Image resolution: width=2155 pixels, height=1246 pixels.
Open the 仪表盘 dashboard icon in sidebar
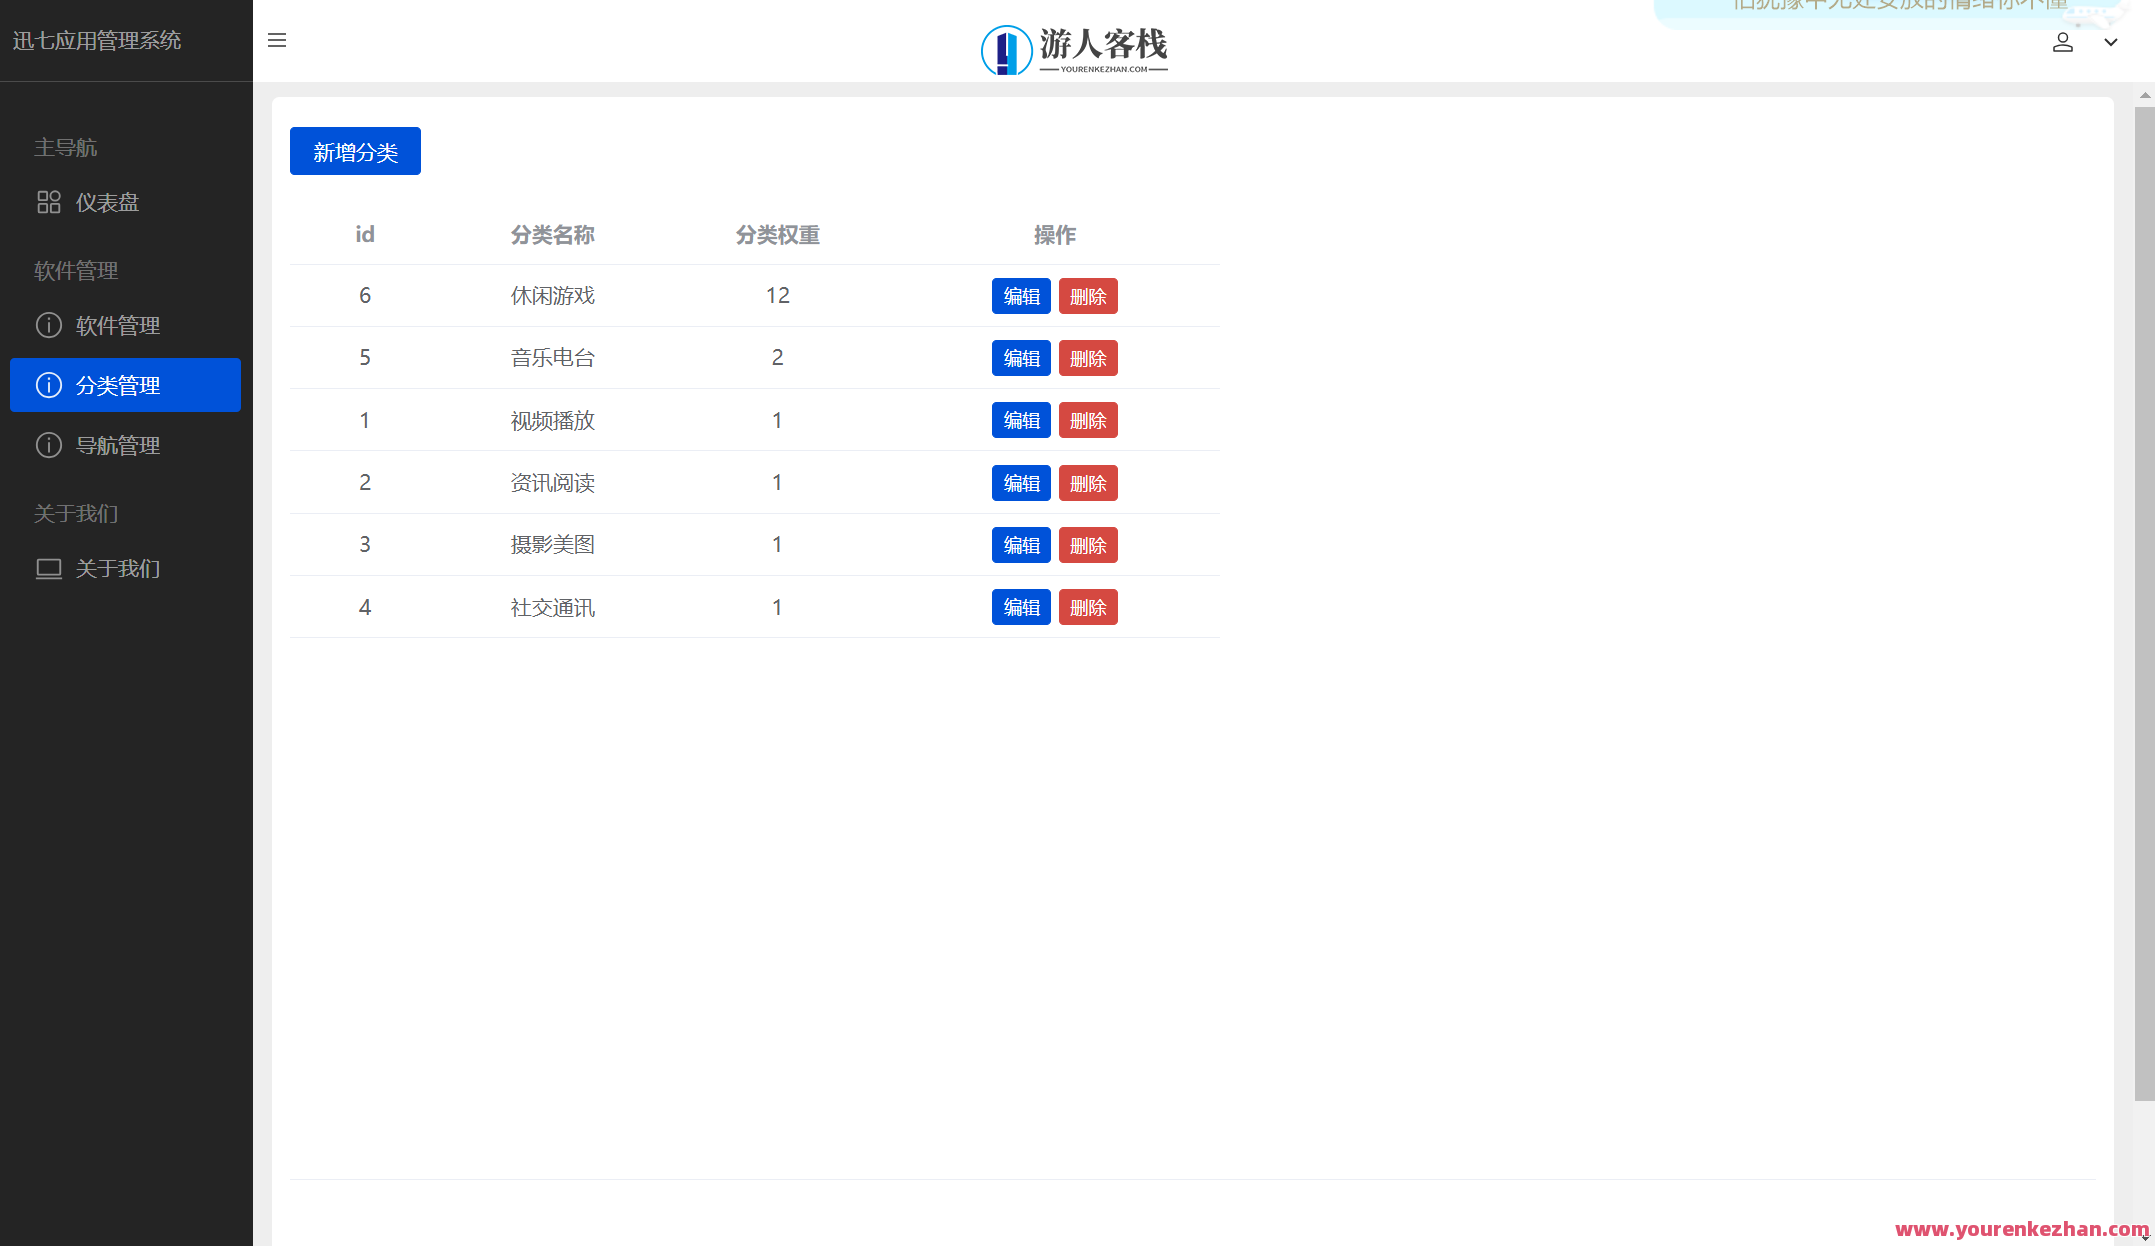coord(49,202)
